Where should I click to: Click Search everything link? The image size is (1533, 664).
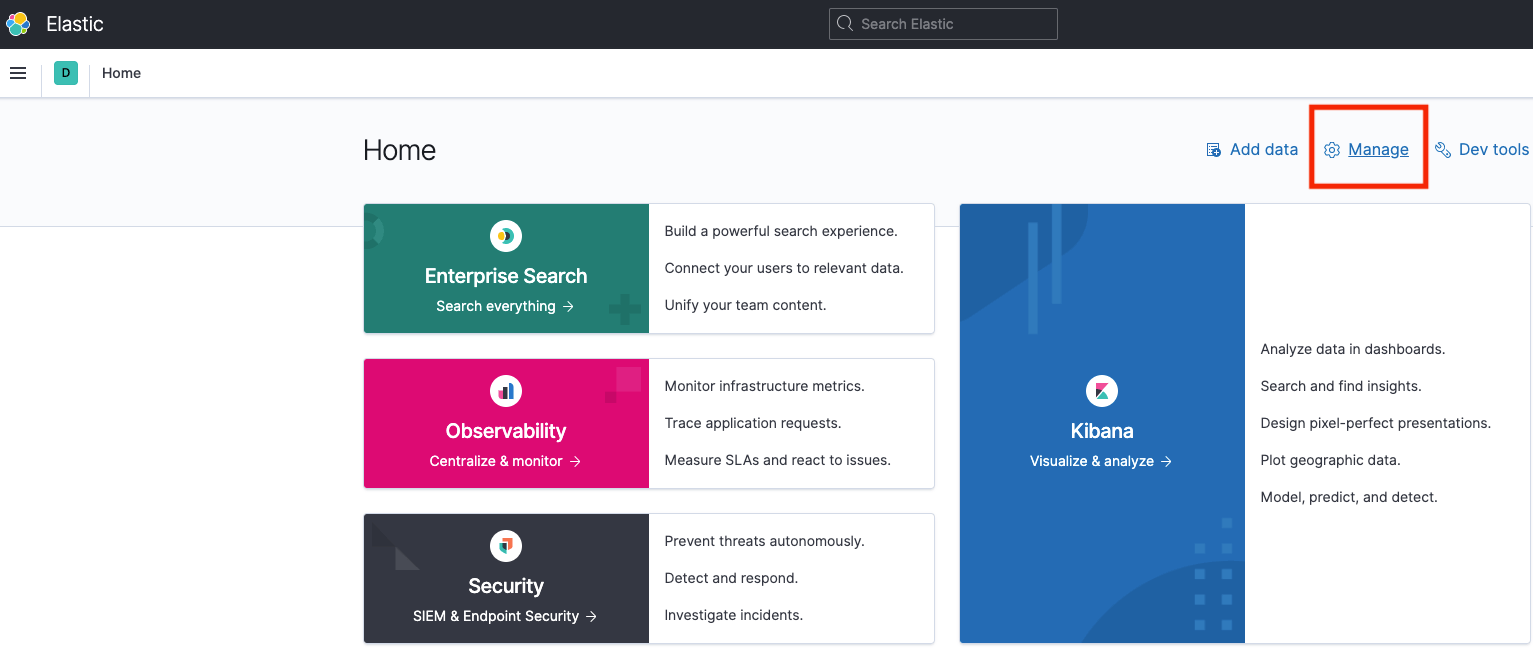pyautogui.click(x=505, y=306)
